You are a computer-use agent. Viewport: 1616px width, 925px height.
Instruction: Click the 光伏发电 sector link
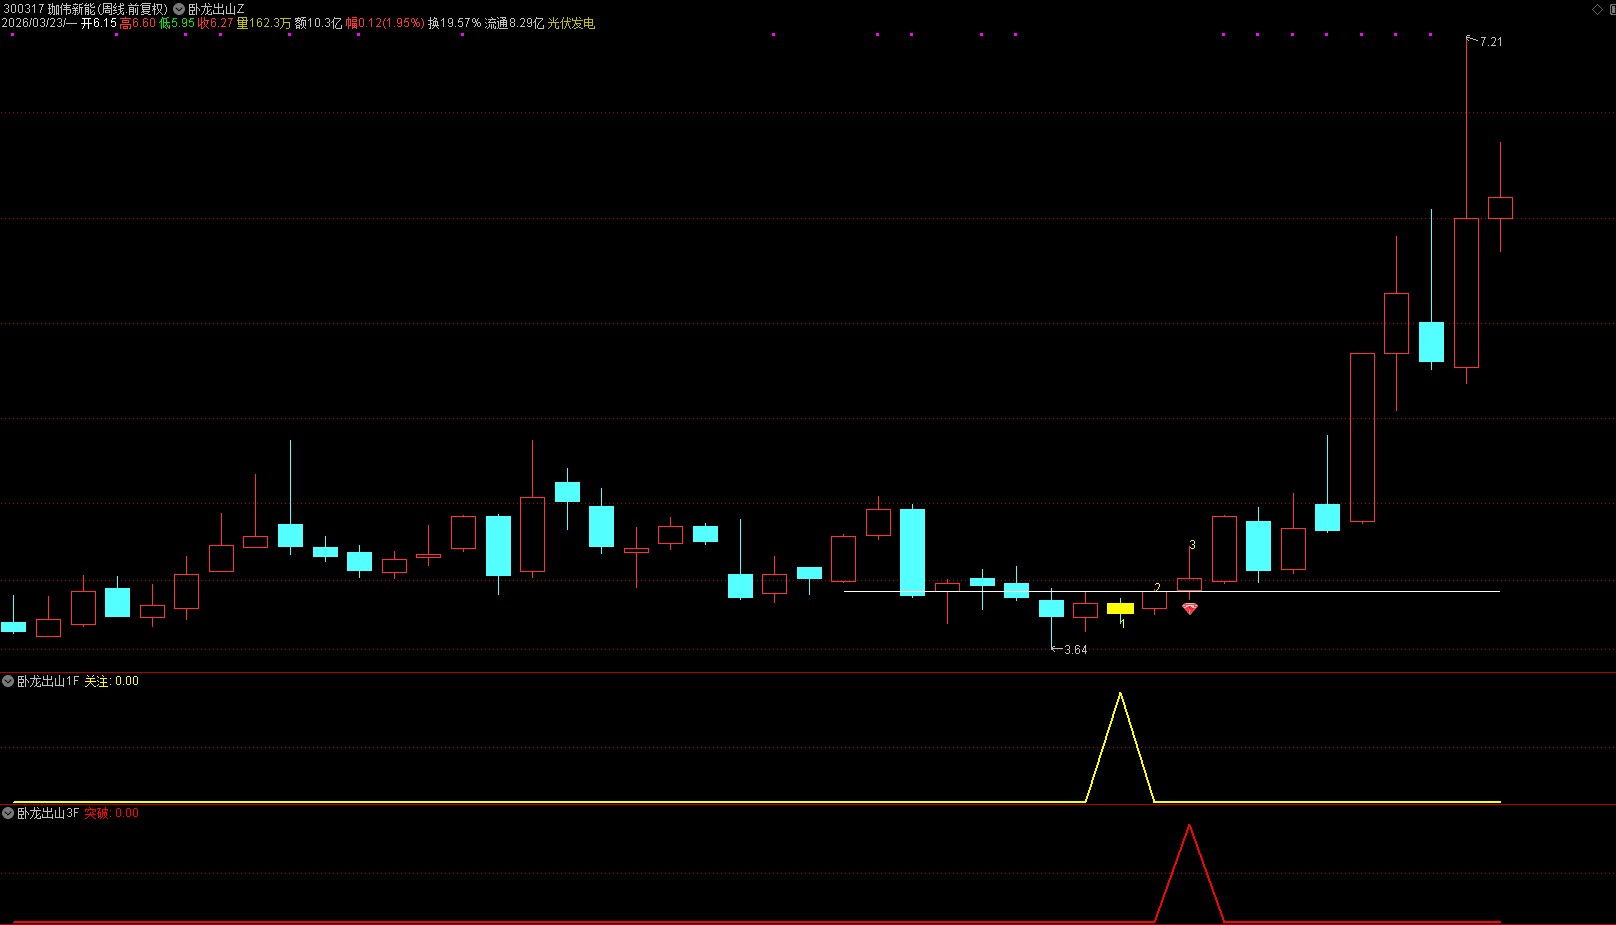(x=571, y=23)
